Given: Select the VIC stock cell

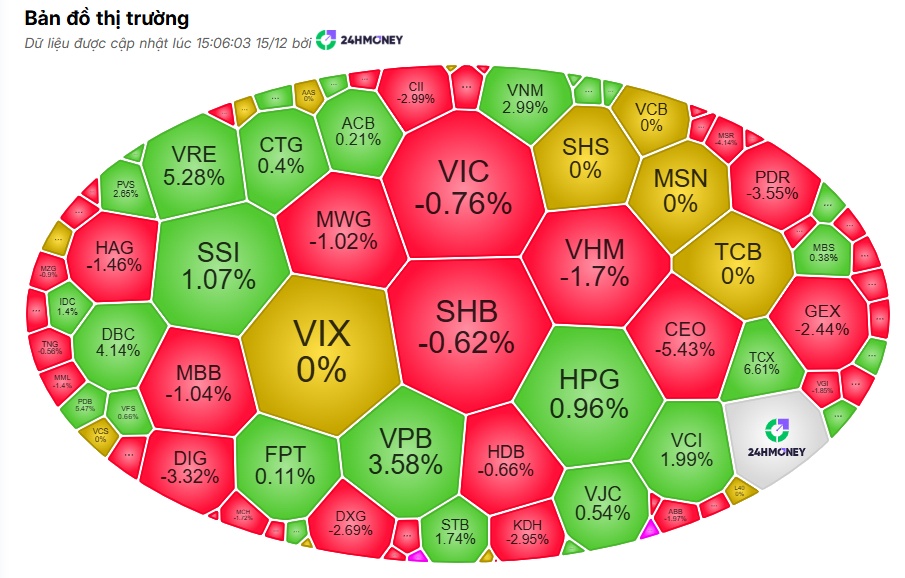Looking at the screenshot, I should 468,187.
